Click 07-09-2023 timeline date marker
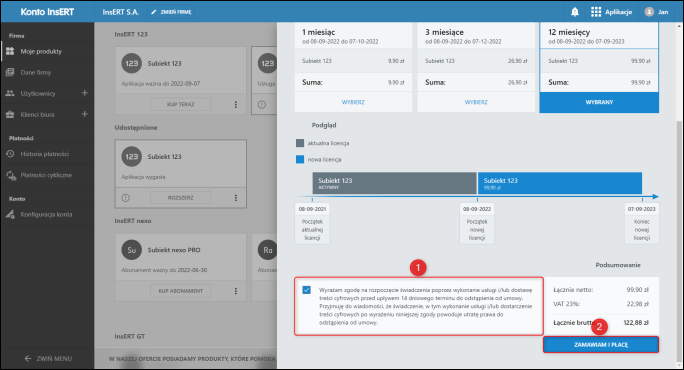Viewport: 684px width, 370px height. point(642,209)
